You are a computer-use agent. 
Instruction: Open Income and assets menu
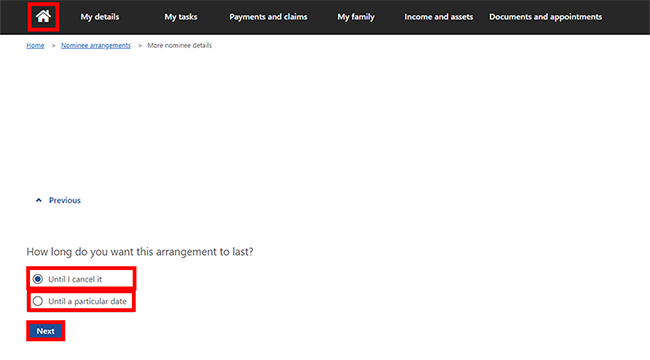click(439, 17)
